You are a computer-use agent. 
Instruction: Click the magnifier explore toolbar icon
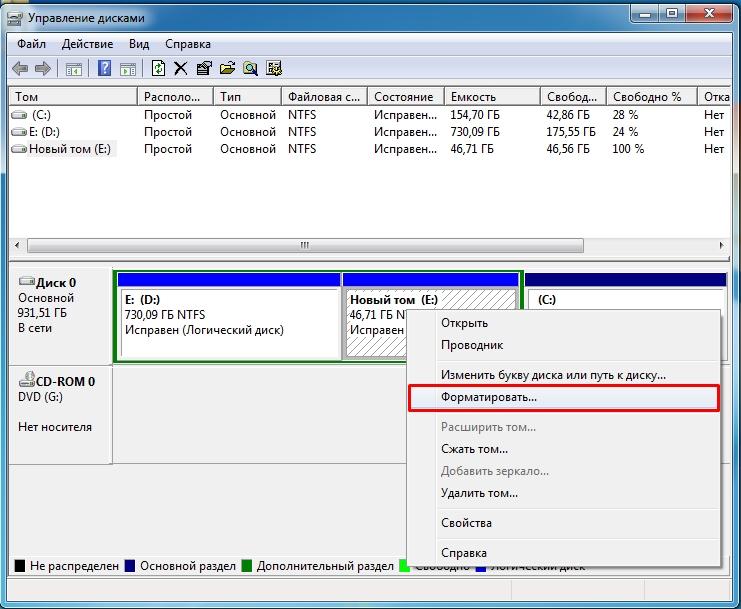(x=250, y=69)
